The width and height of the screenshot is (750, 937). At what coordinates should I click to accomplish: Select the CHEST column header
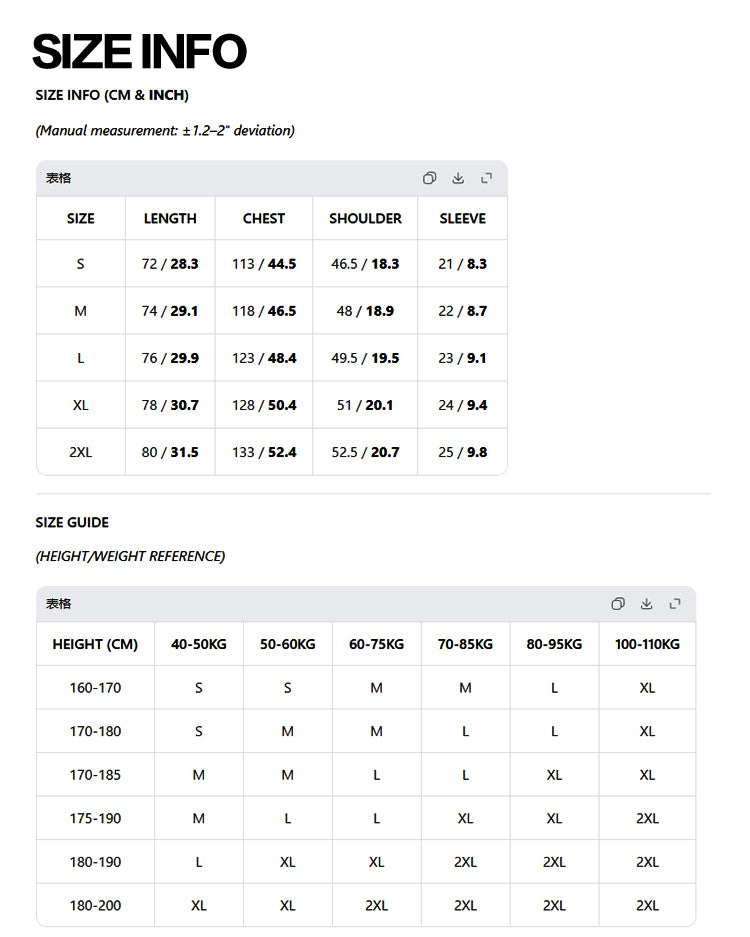tap(264, 219)
